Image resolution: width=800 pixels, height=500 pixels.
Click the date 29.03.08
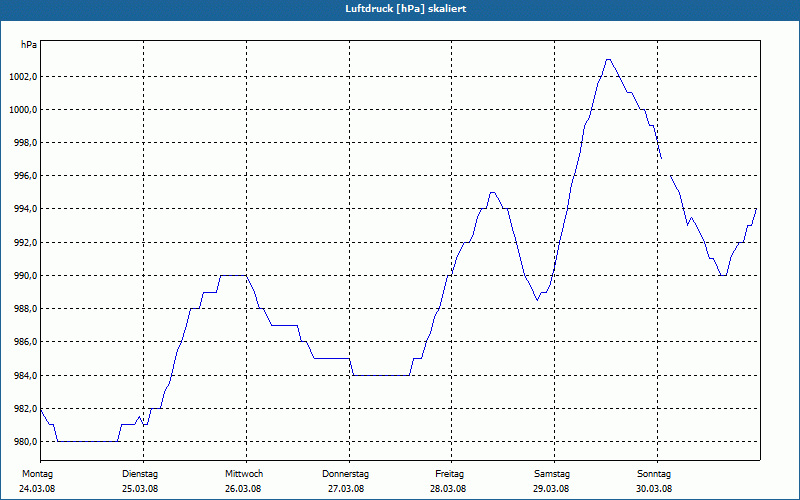pos(551,489)
